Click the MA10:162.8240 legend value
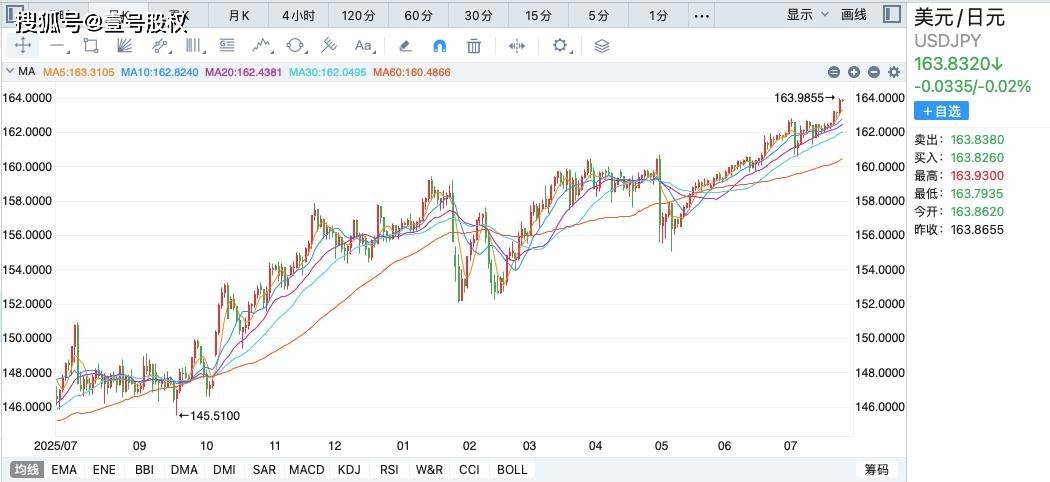Viewport: 1050px width, 482px height. point(159,72)
